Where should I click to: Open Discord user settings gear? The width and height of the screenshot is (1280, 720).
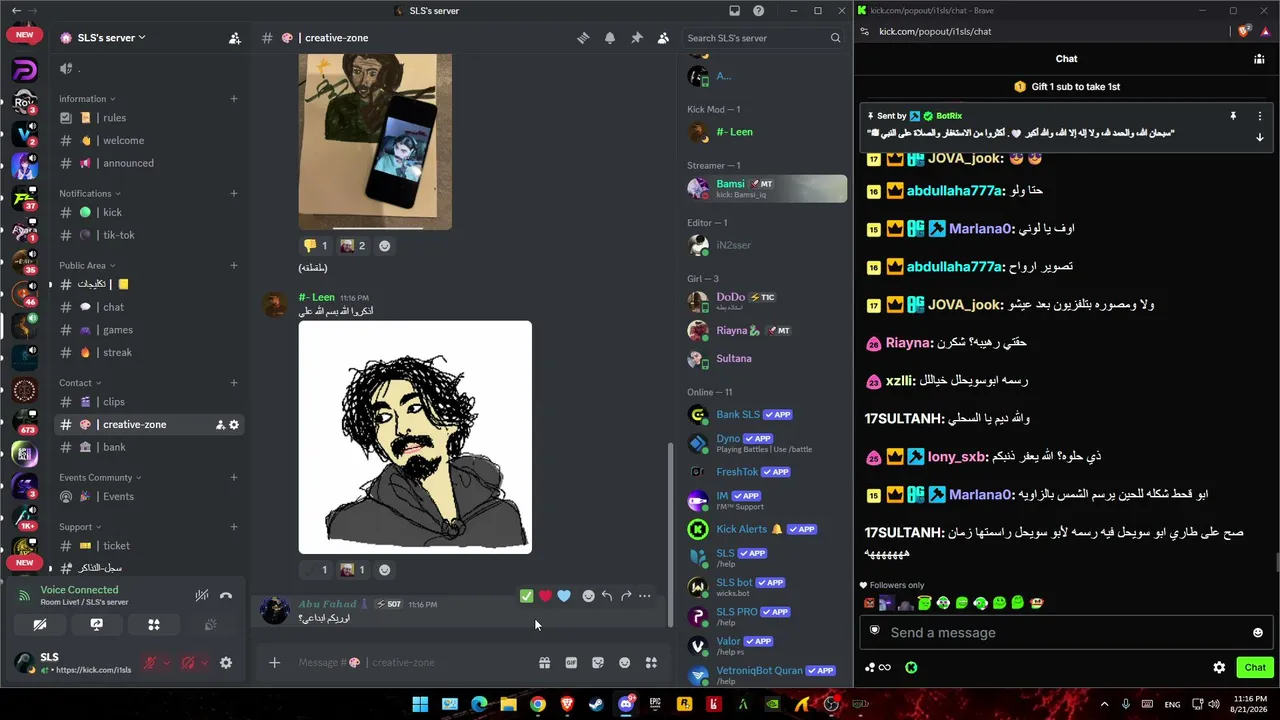226,663
